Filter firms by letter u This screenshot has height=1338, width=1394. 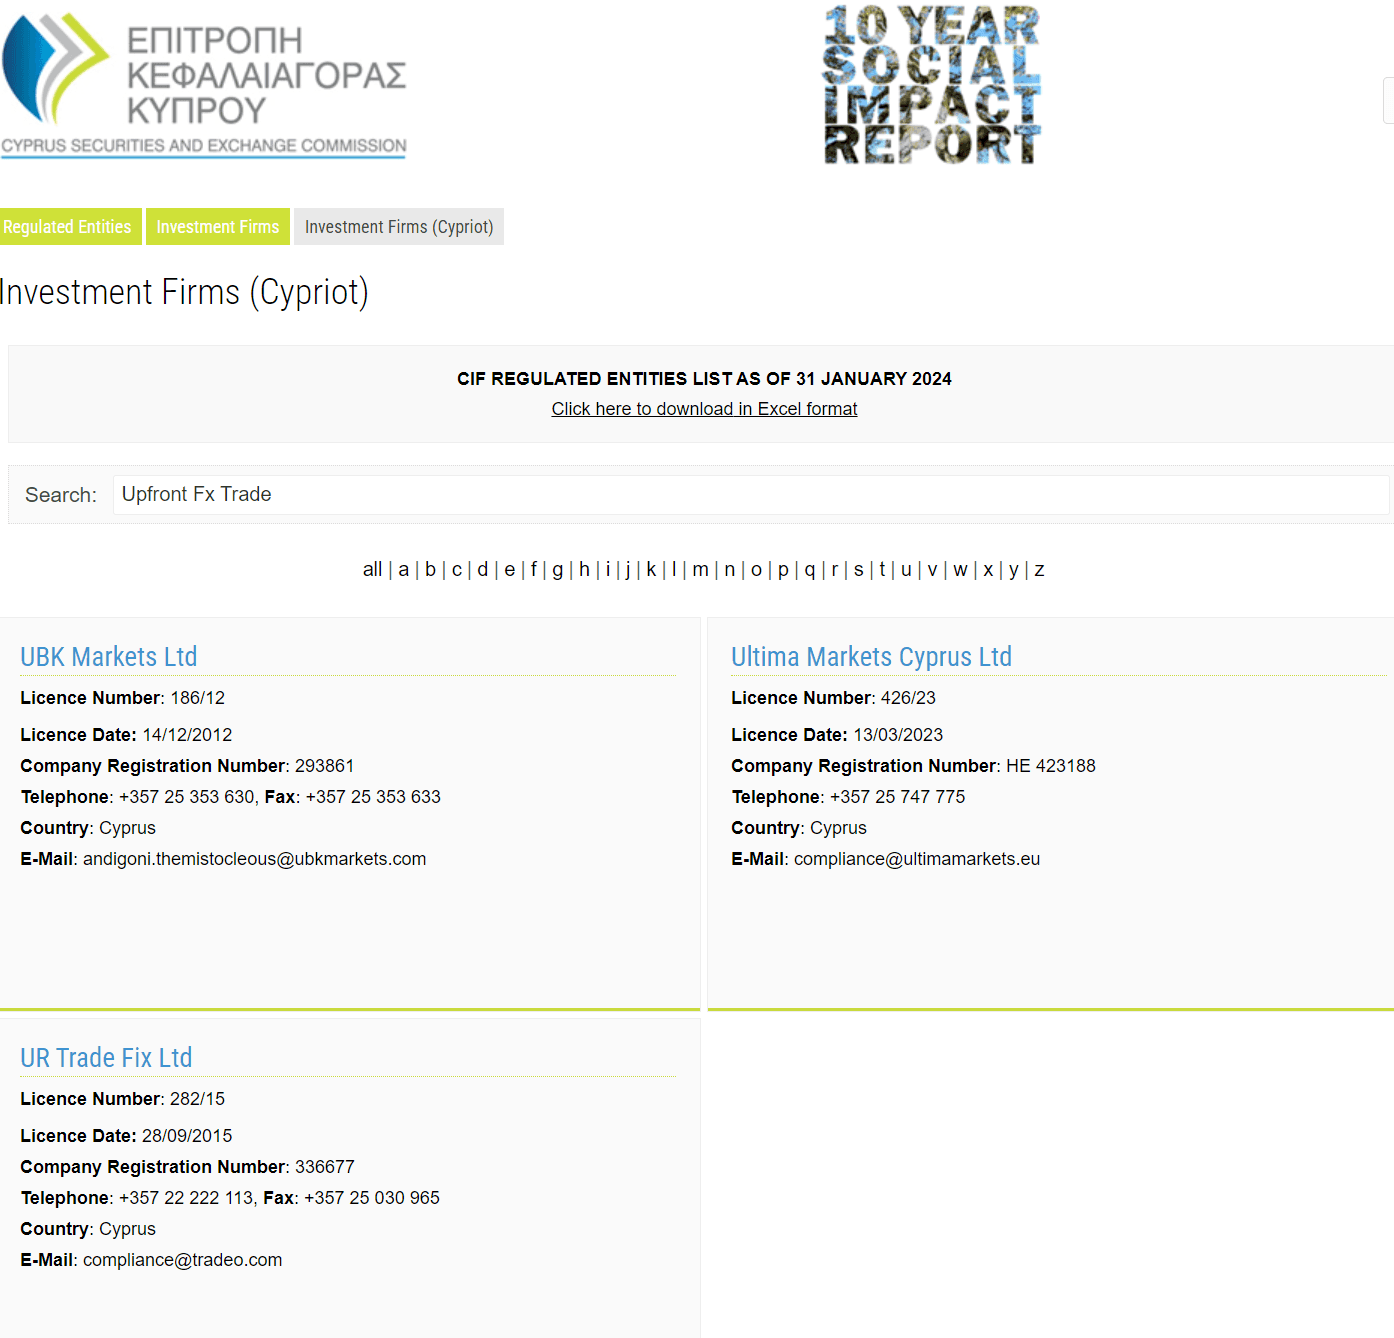click(906, 570)
